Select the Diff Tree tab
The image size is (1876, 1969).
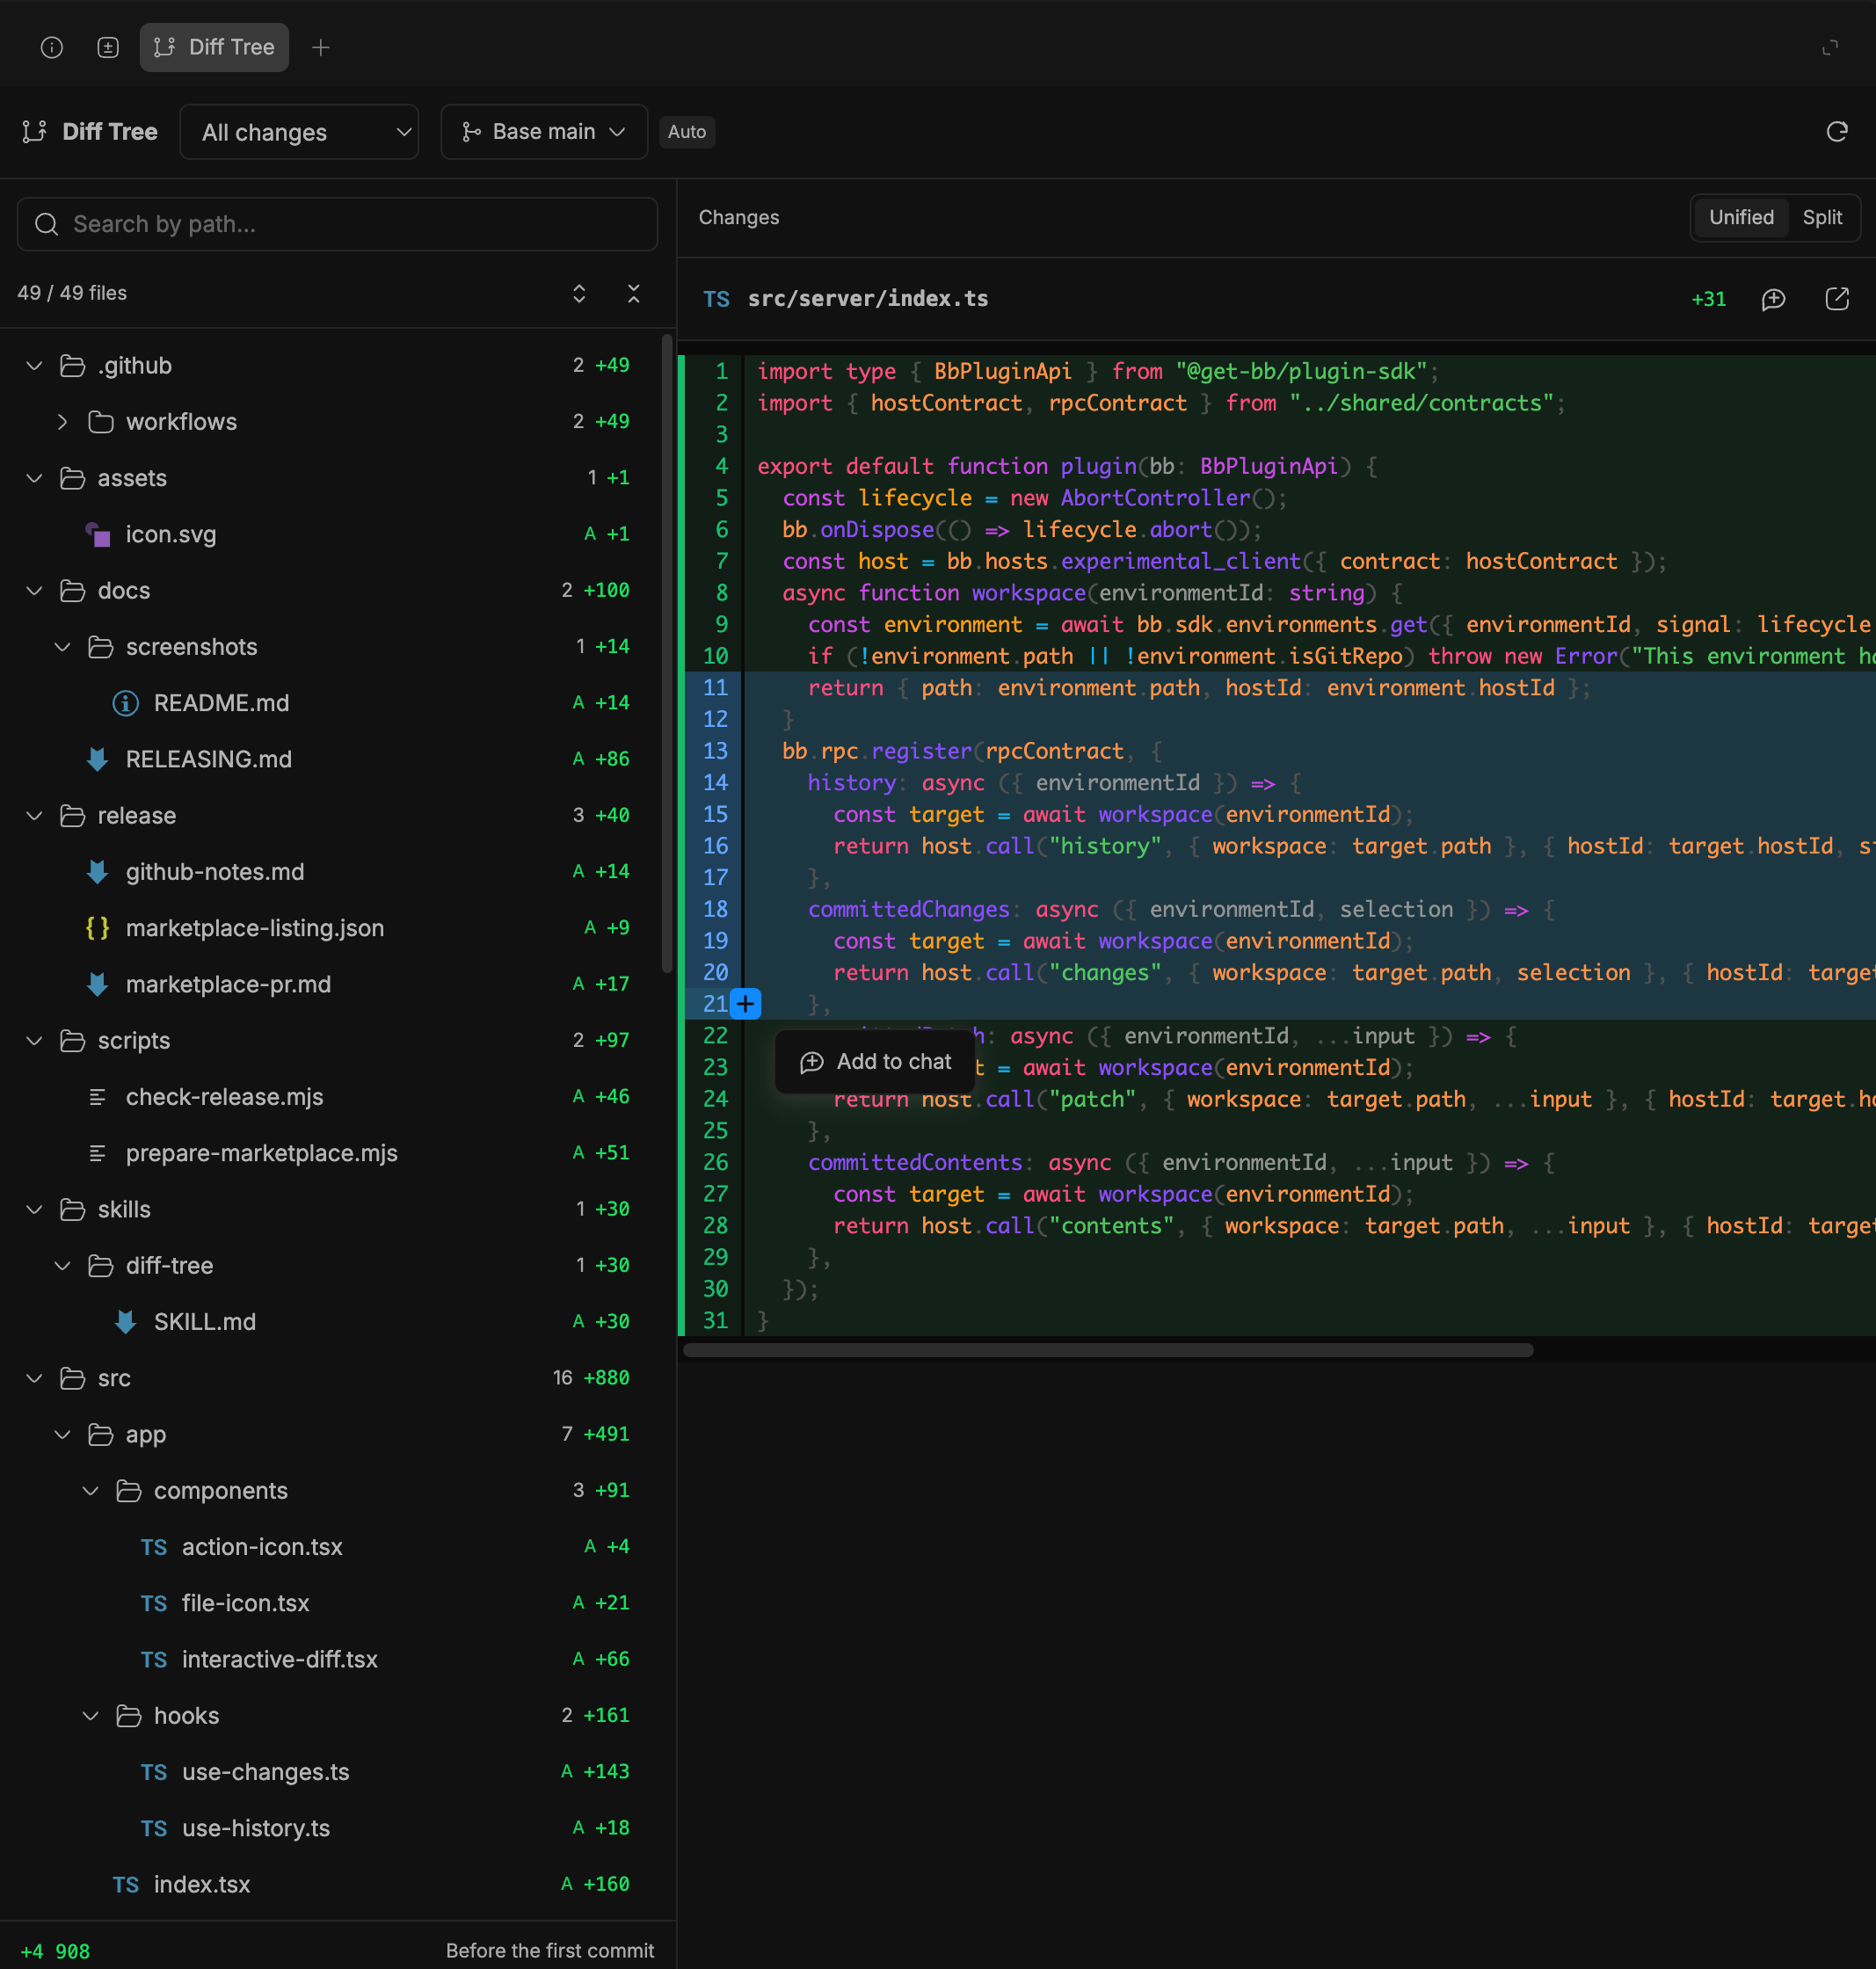tap(214, 47)
